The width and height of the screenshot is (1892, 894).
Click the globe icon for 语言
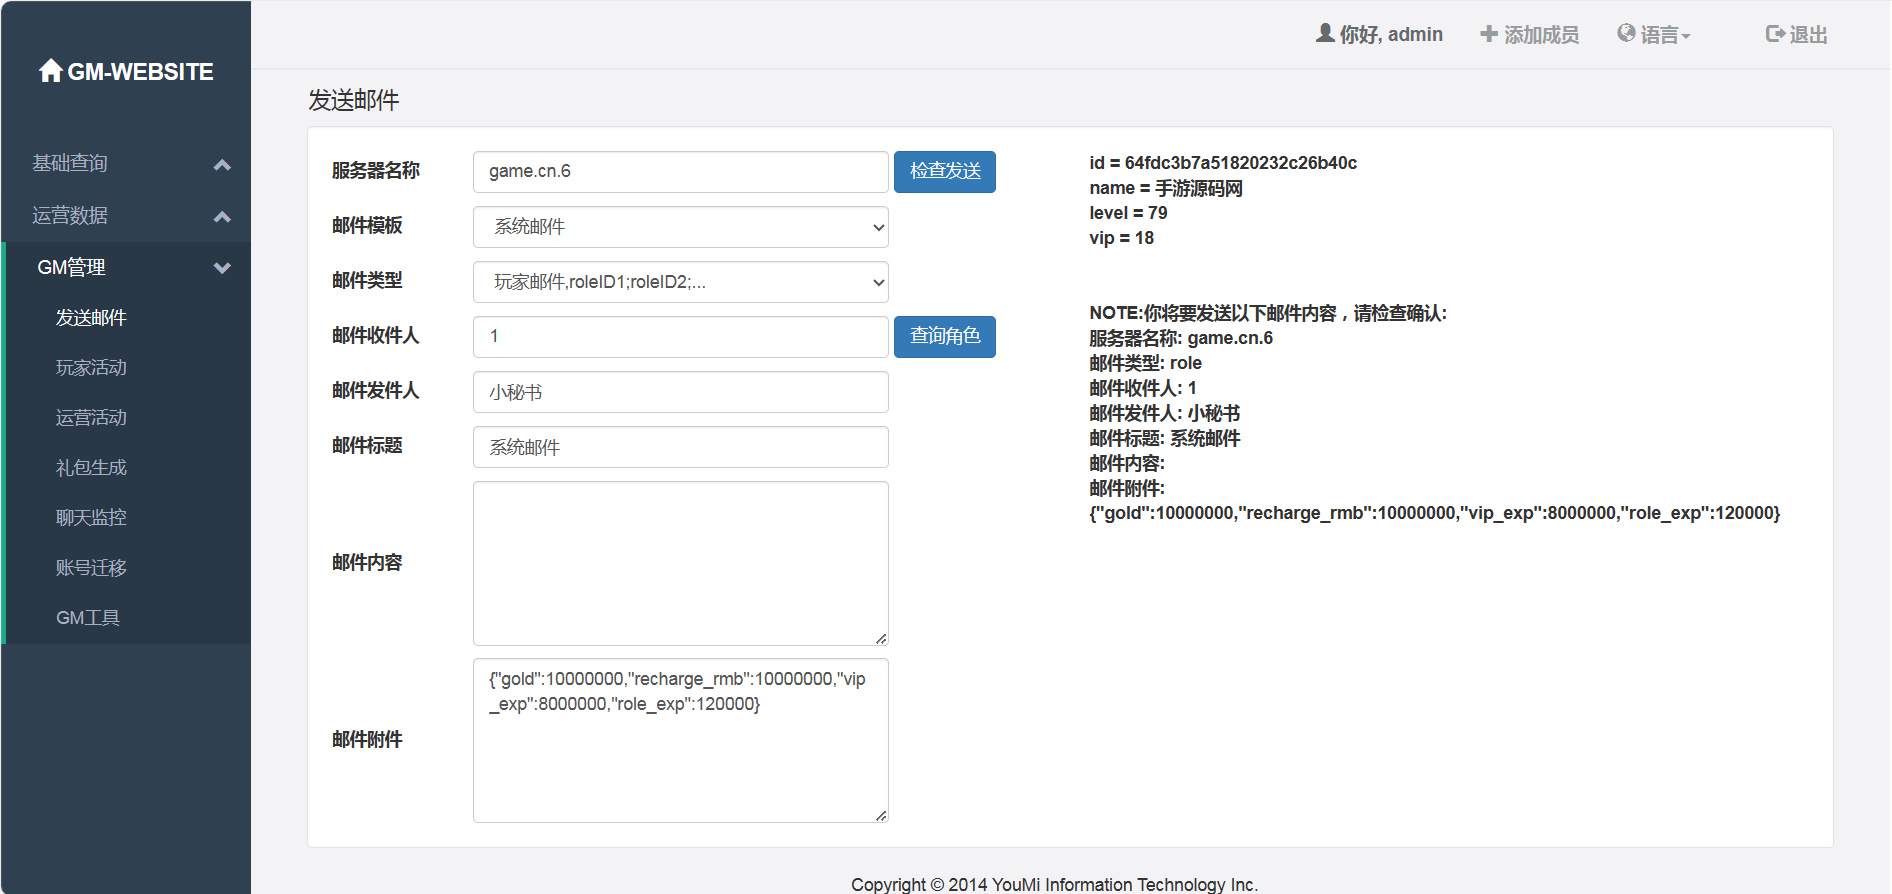pos(1626,34)
